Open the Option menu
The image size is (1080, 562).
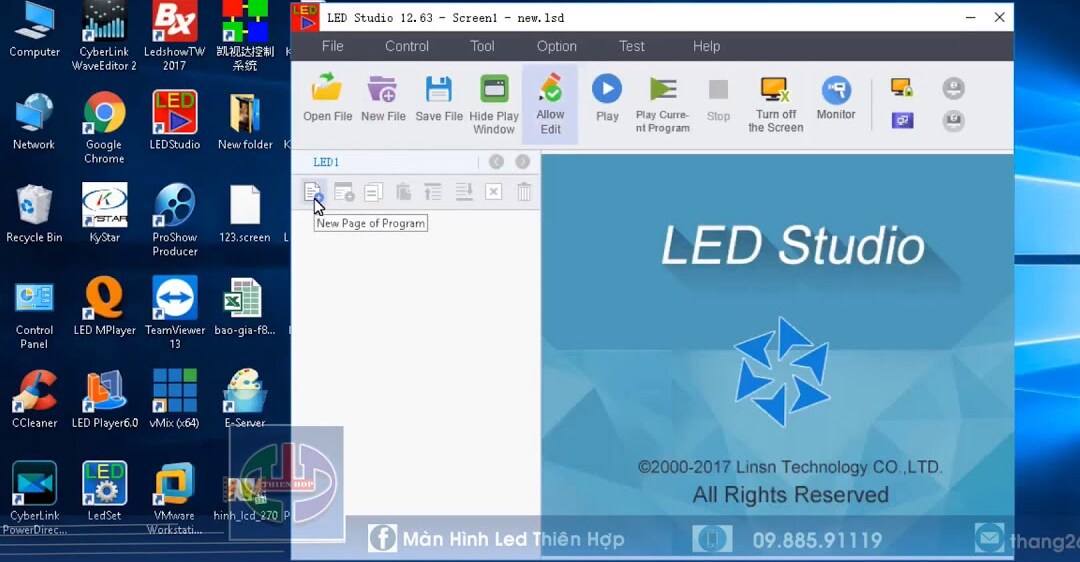[x=557, y=46]
